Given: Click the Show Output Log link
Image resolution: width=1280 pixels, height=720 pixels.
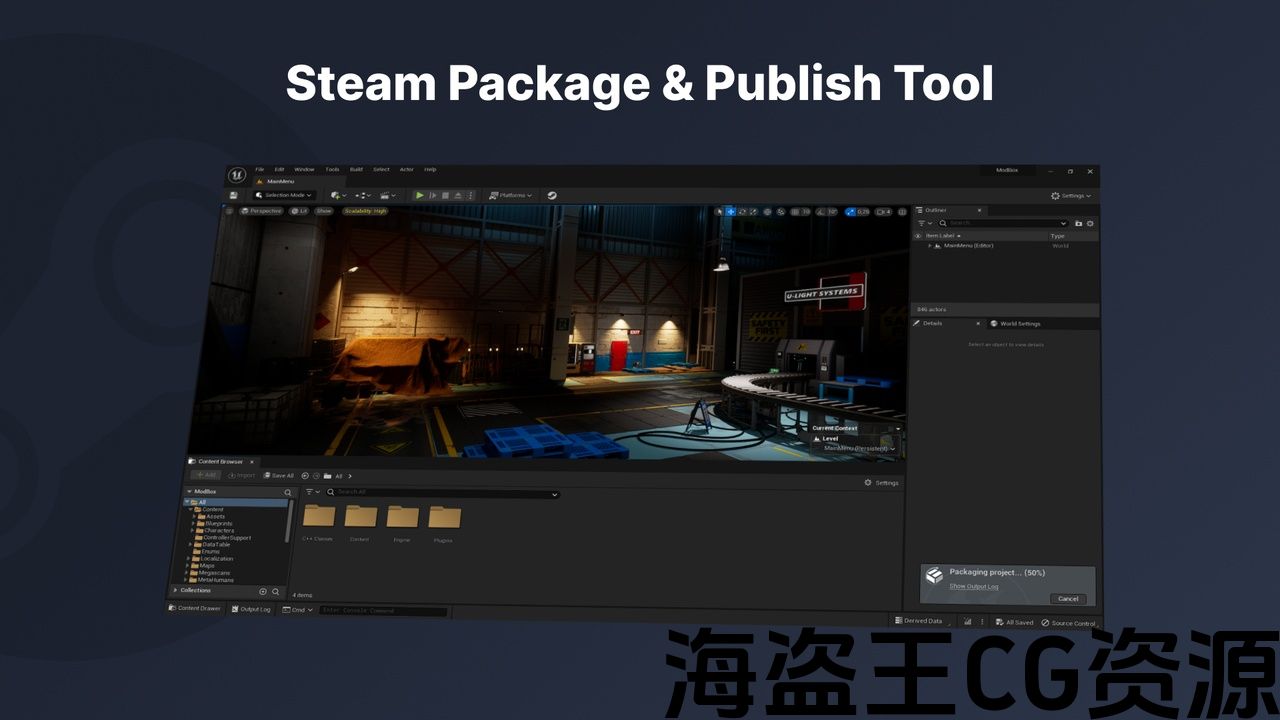Looking at the screenshot, I should tap(973, 586).
